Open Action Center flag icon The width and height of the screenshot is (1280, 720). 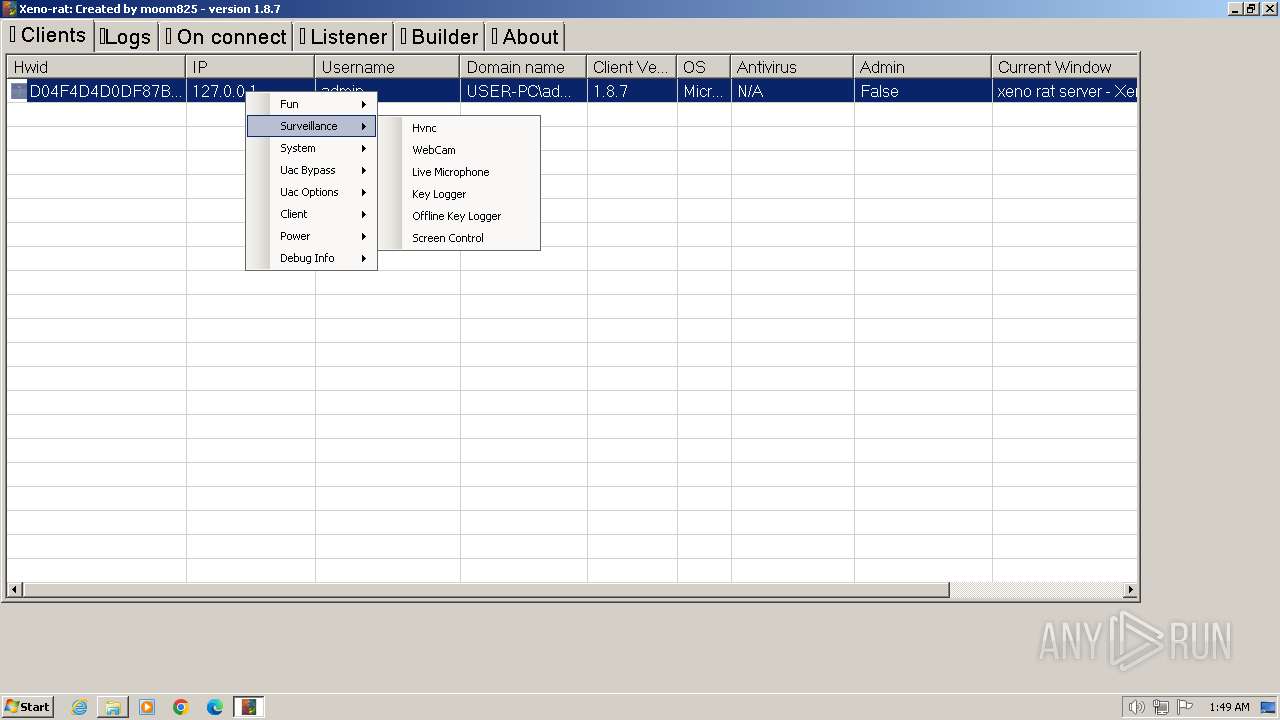(x=1185, y=707)
